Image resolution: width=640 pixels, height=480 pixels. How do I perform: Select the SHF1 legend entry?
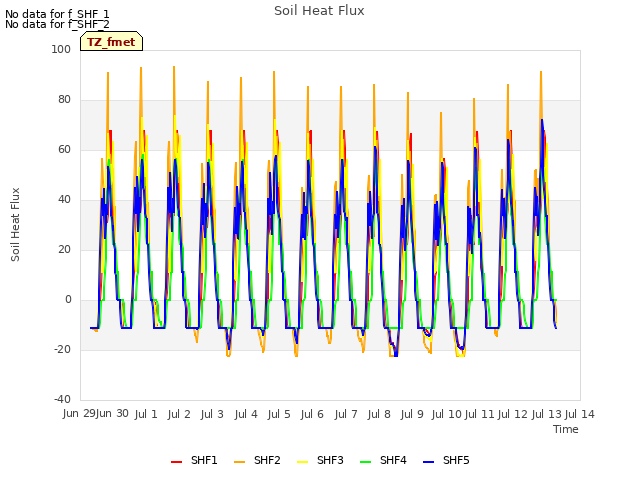[x=194, y=460]
